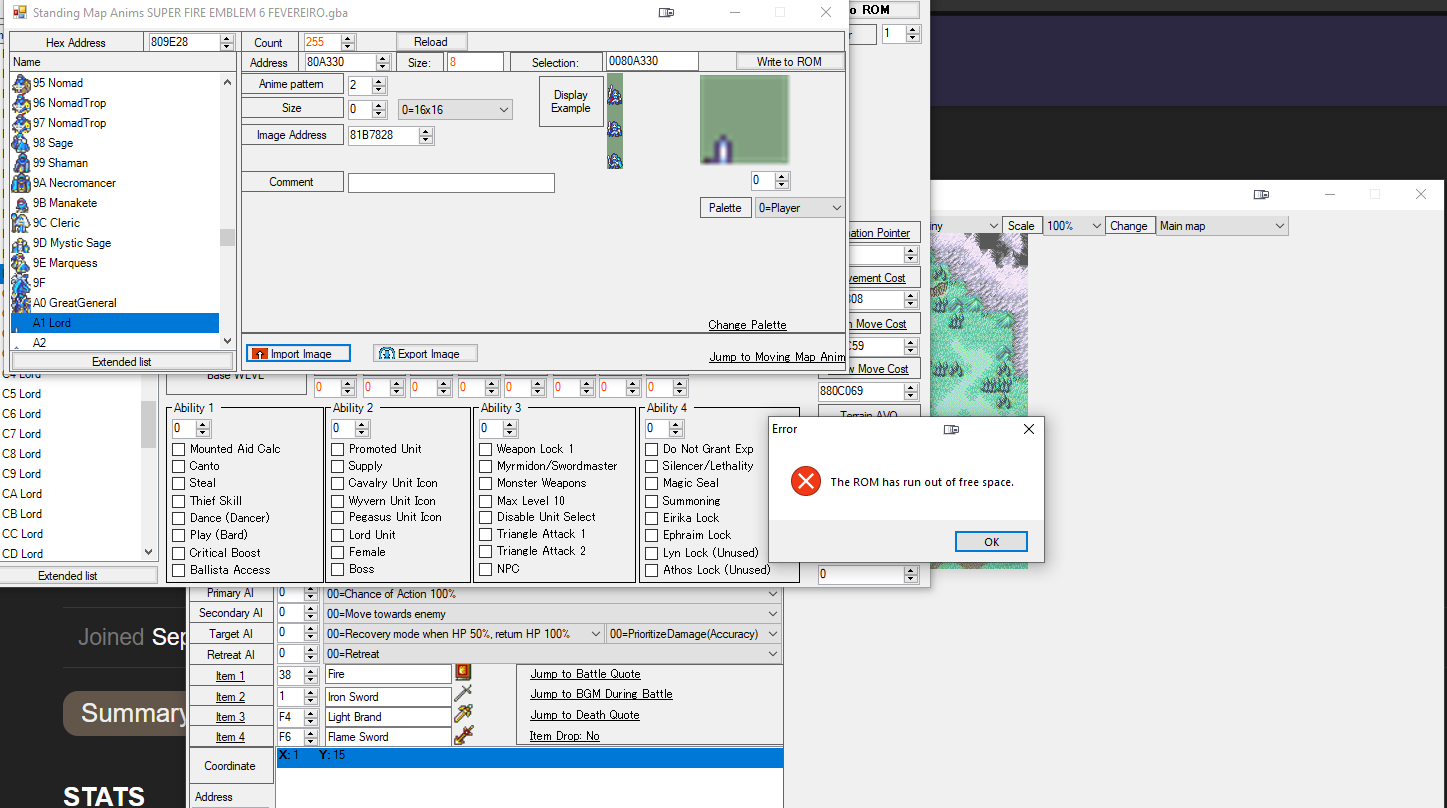1447x808 pixels.
Task: Toggle the Magic Seal checkbox
Action: tap(652, 483)
